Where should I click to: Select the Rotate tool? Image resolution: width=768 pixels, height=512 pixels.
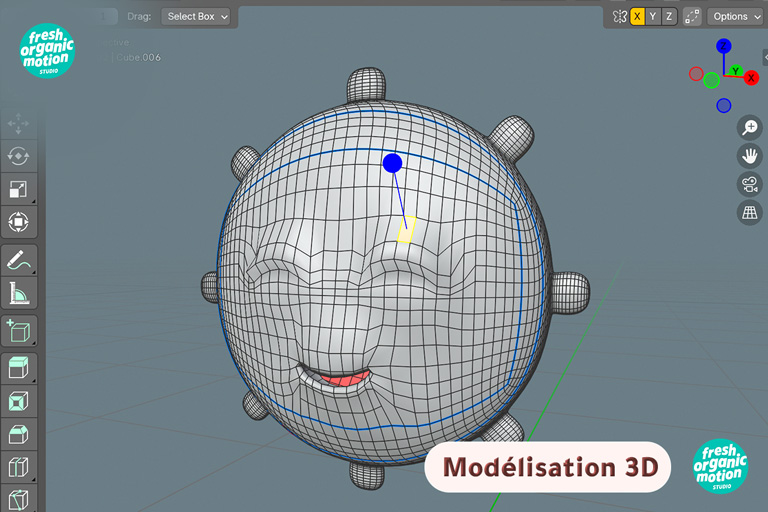pyautogui.click(x=18, y=156)
